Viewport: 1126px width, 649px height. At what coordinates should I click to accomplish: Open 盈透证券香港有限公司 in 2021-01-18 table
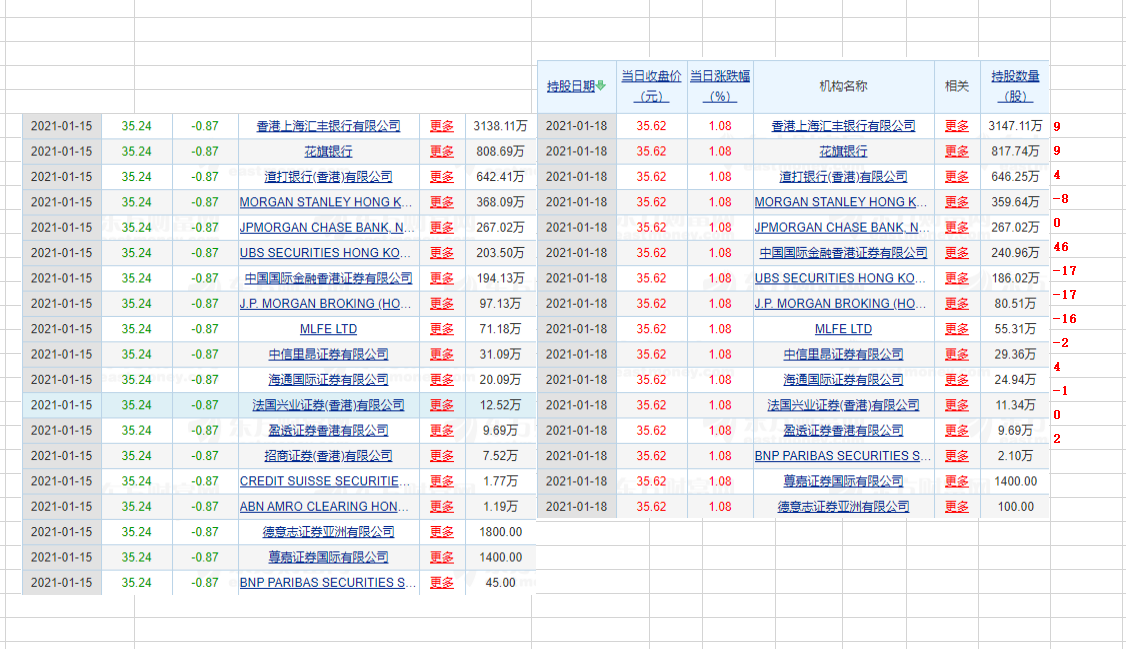click(843, 430)
